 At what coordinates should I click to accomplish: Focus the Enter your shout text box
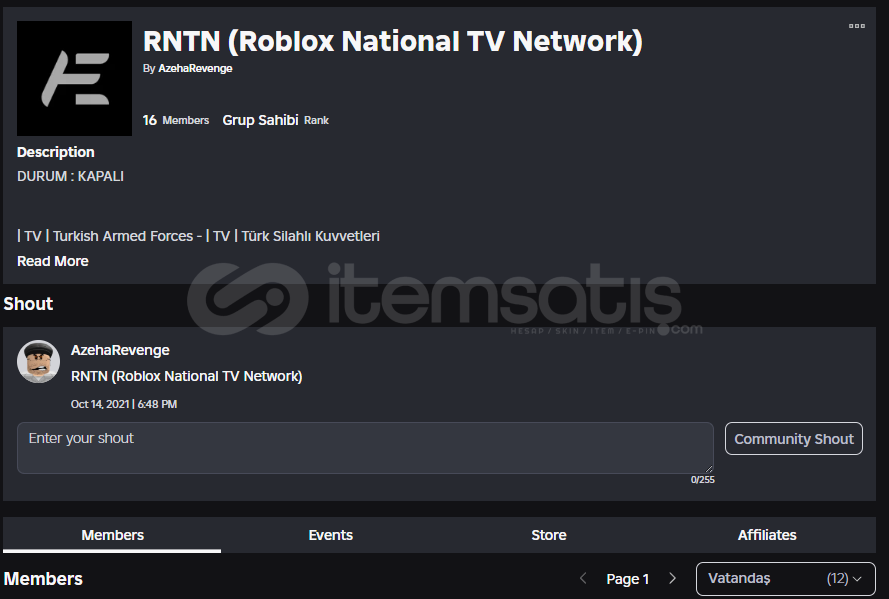click(x=365, y=448)
